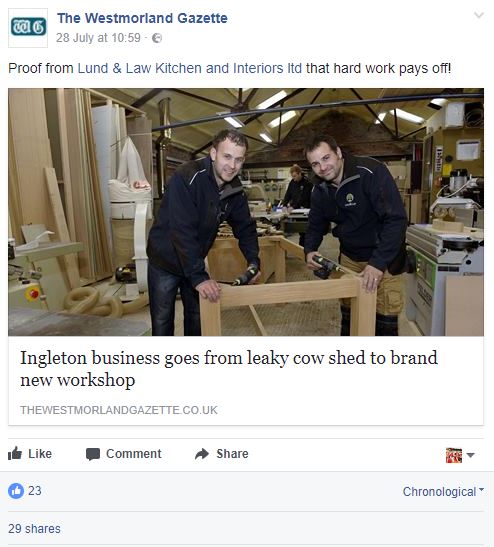Viewport: 494px width, 547px height.
Task: View the 29 shares list
Action: [34, 529]
